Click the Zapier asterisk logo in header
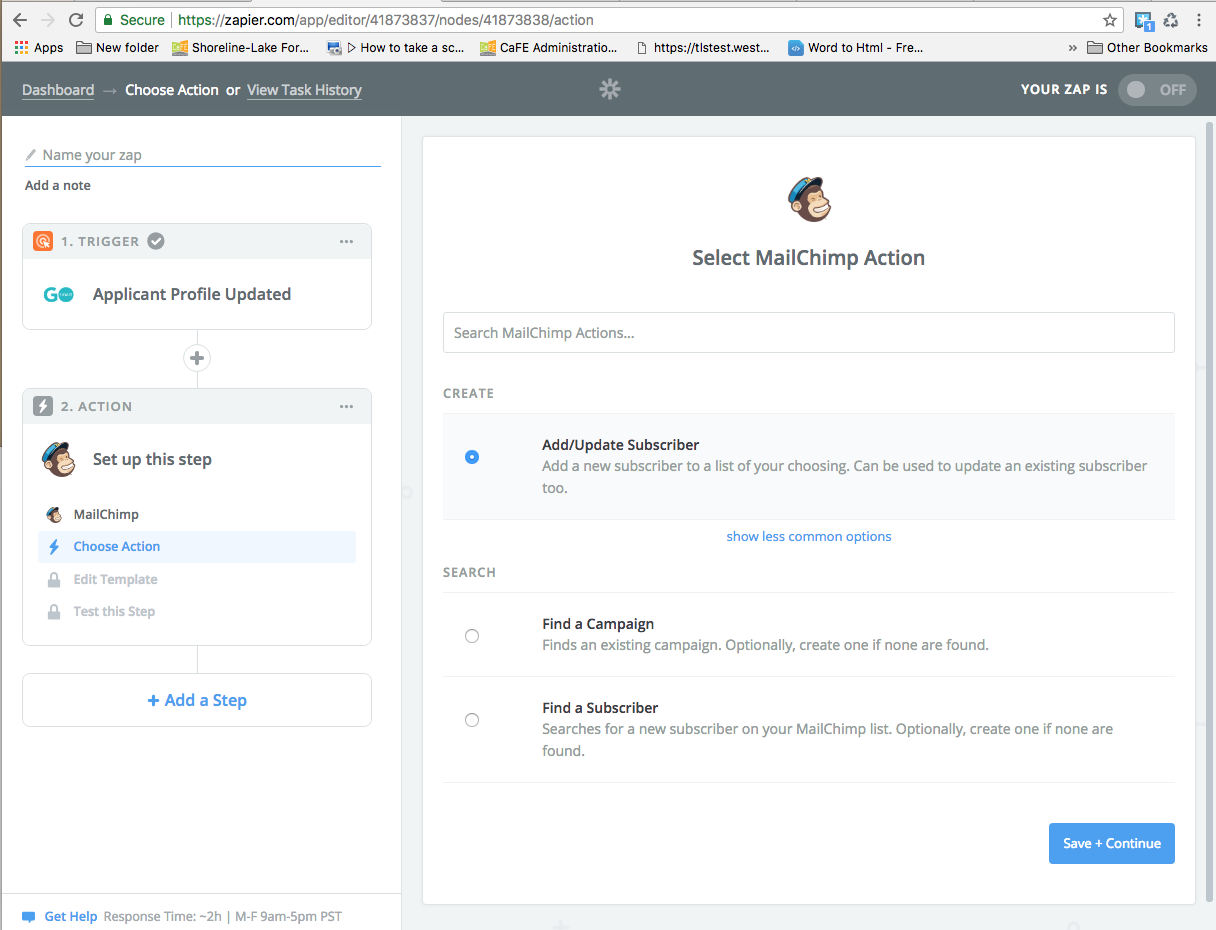Screen dimensions: 1216x930 609,89
